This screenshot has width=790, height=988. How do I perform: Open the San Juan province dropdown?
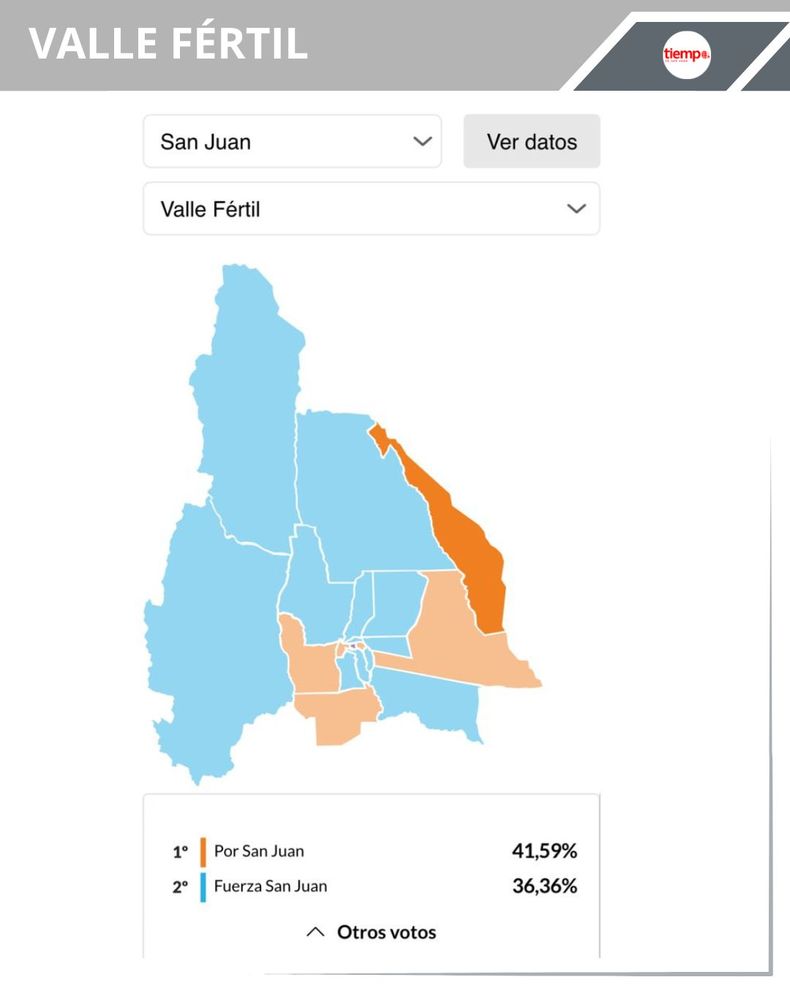pos(291,142)
